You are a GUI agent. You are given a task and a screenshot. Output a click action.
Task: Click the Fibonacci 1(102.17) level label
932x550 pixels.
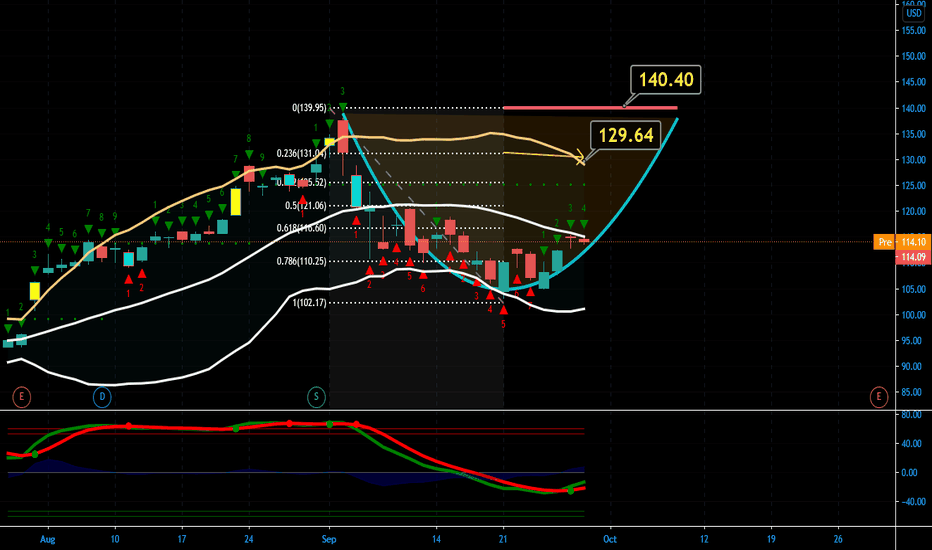[309, 303]
